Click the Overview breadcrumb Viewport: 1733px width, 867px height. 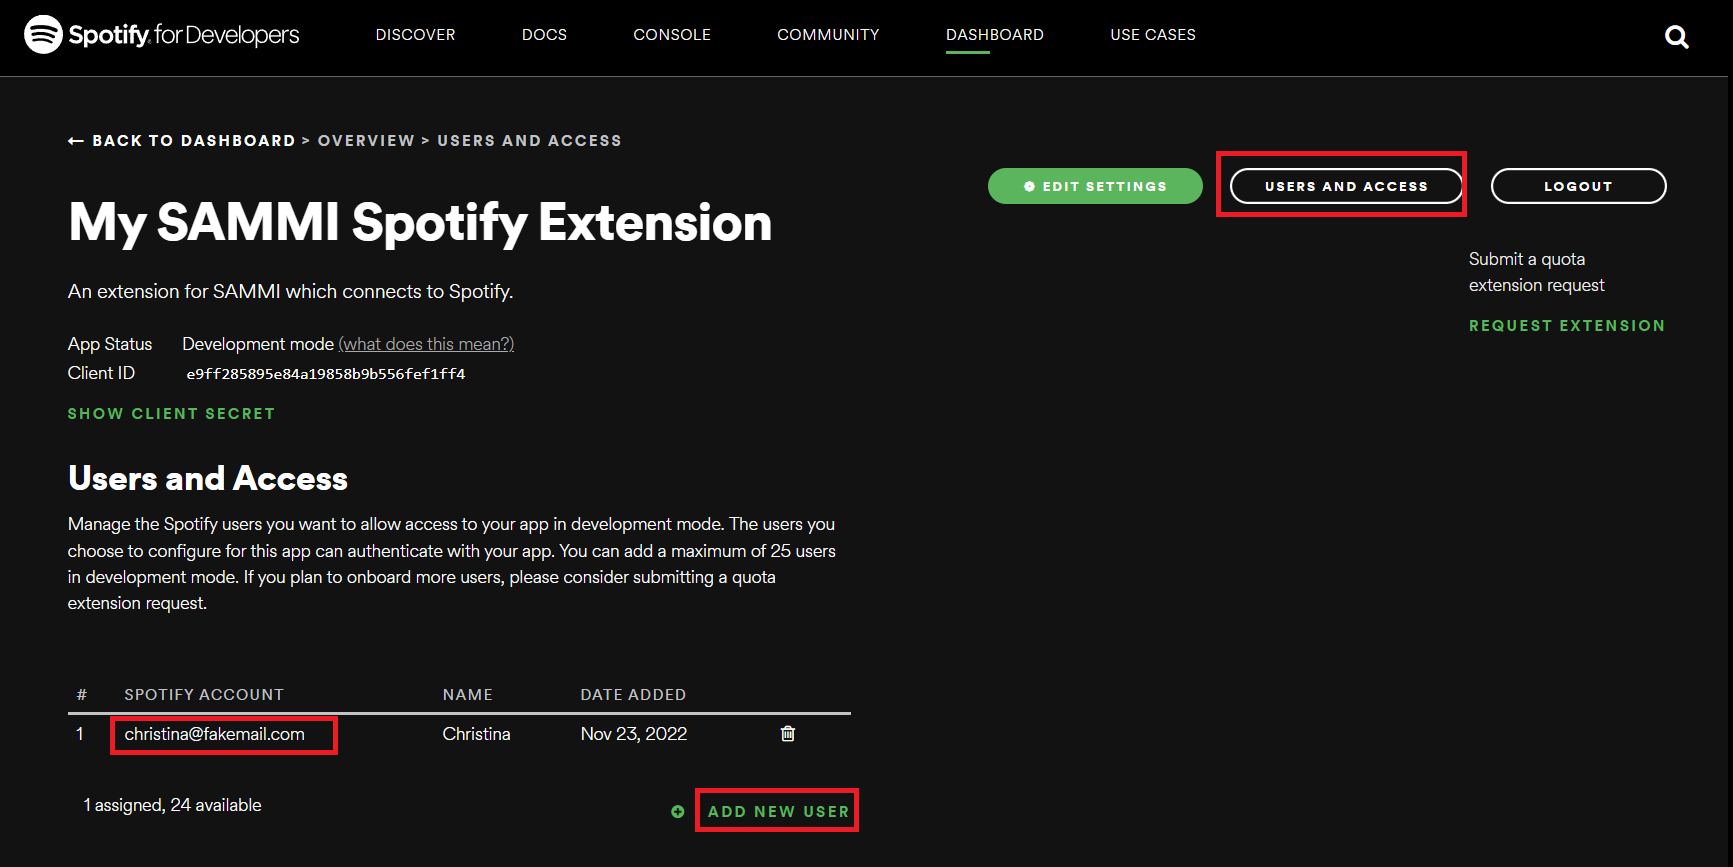366,141
